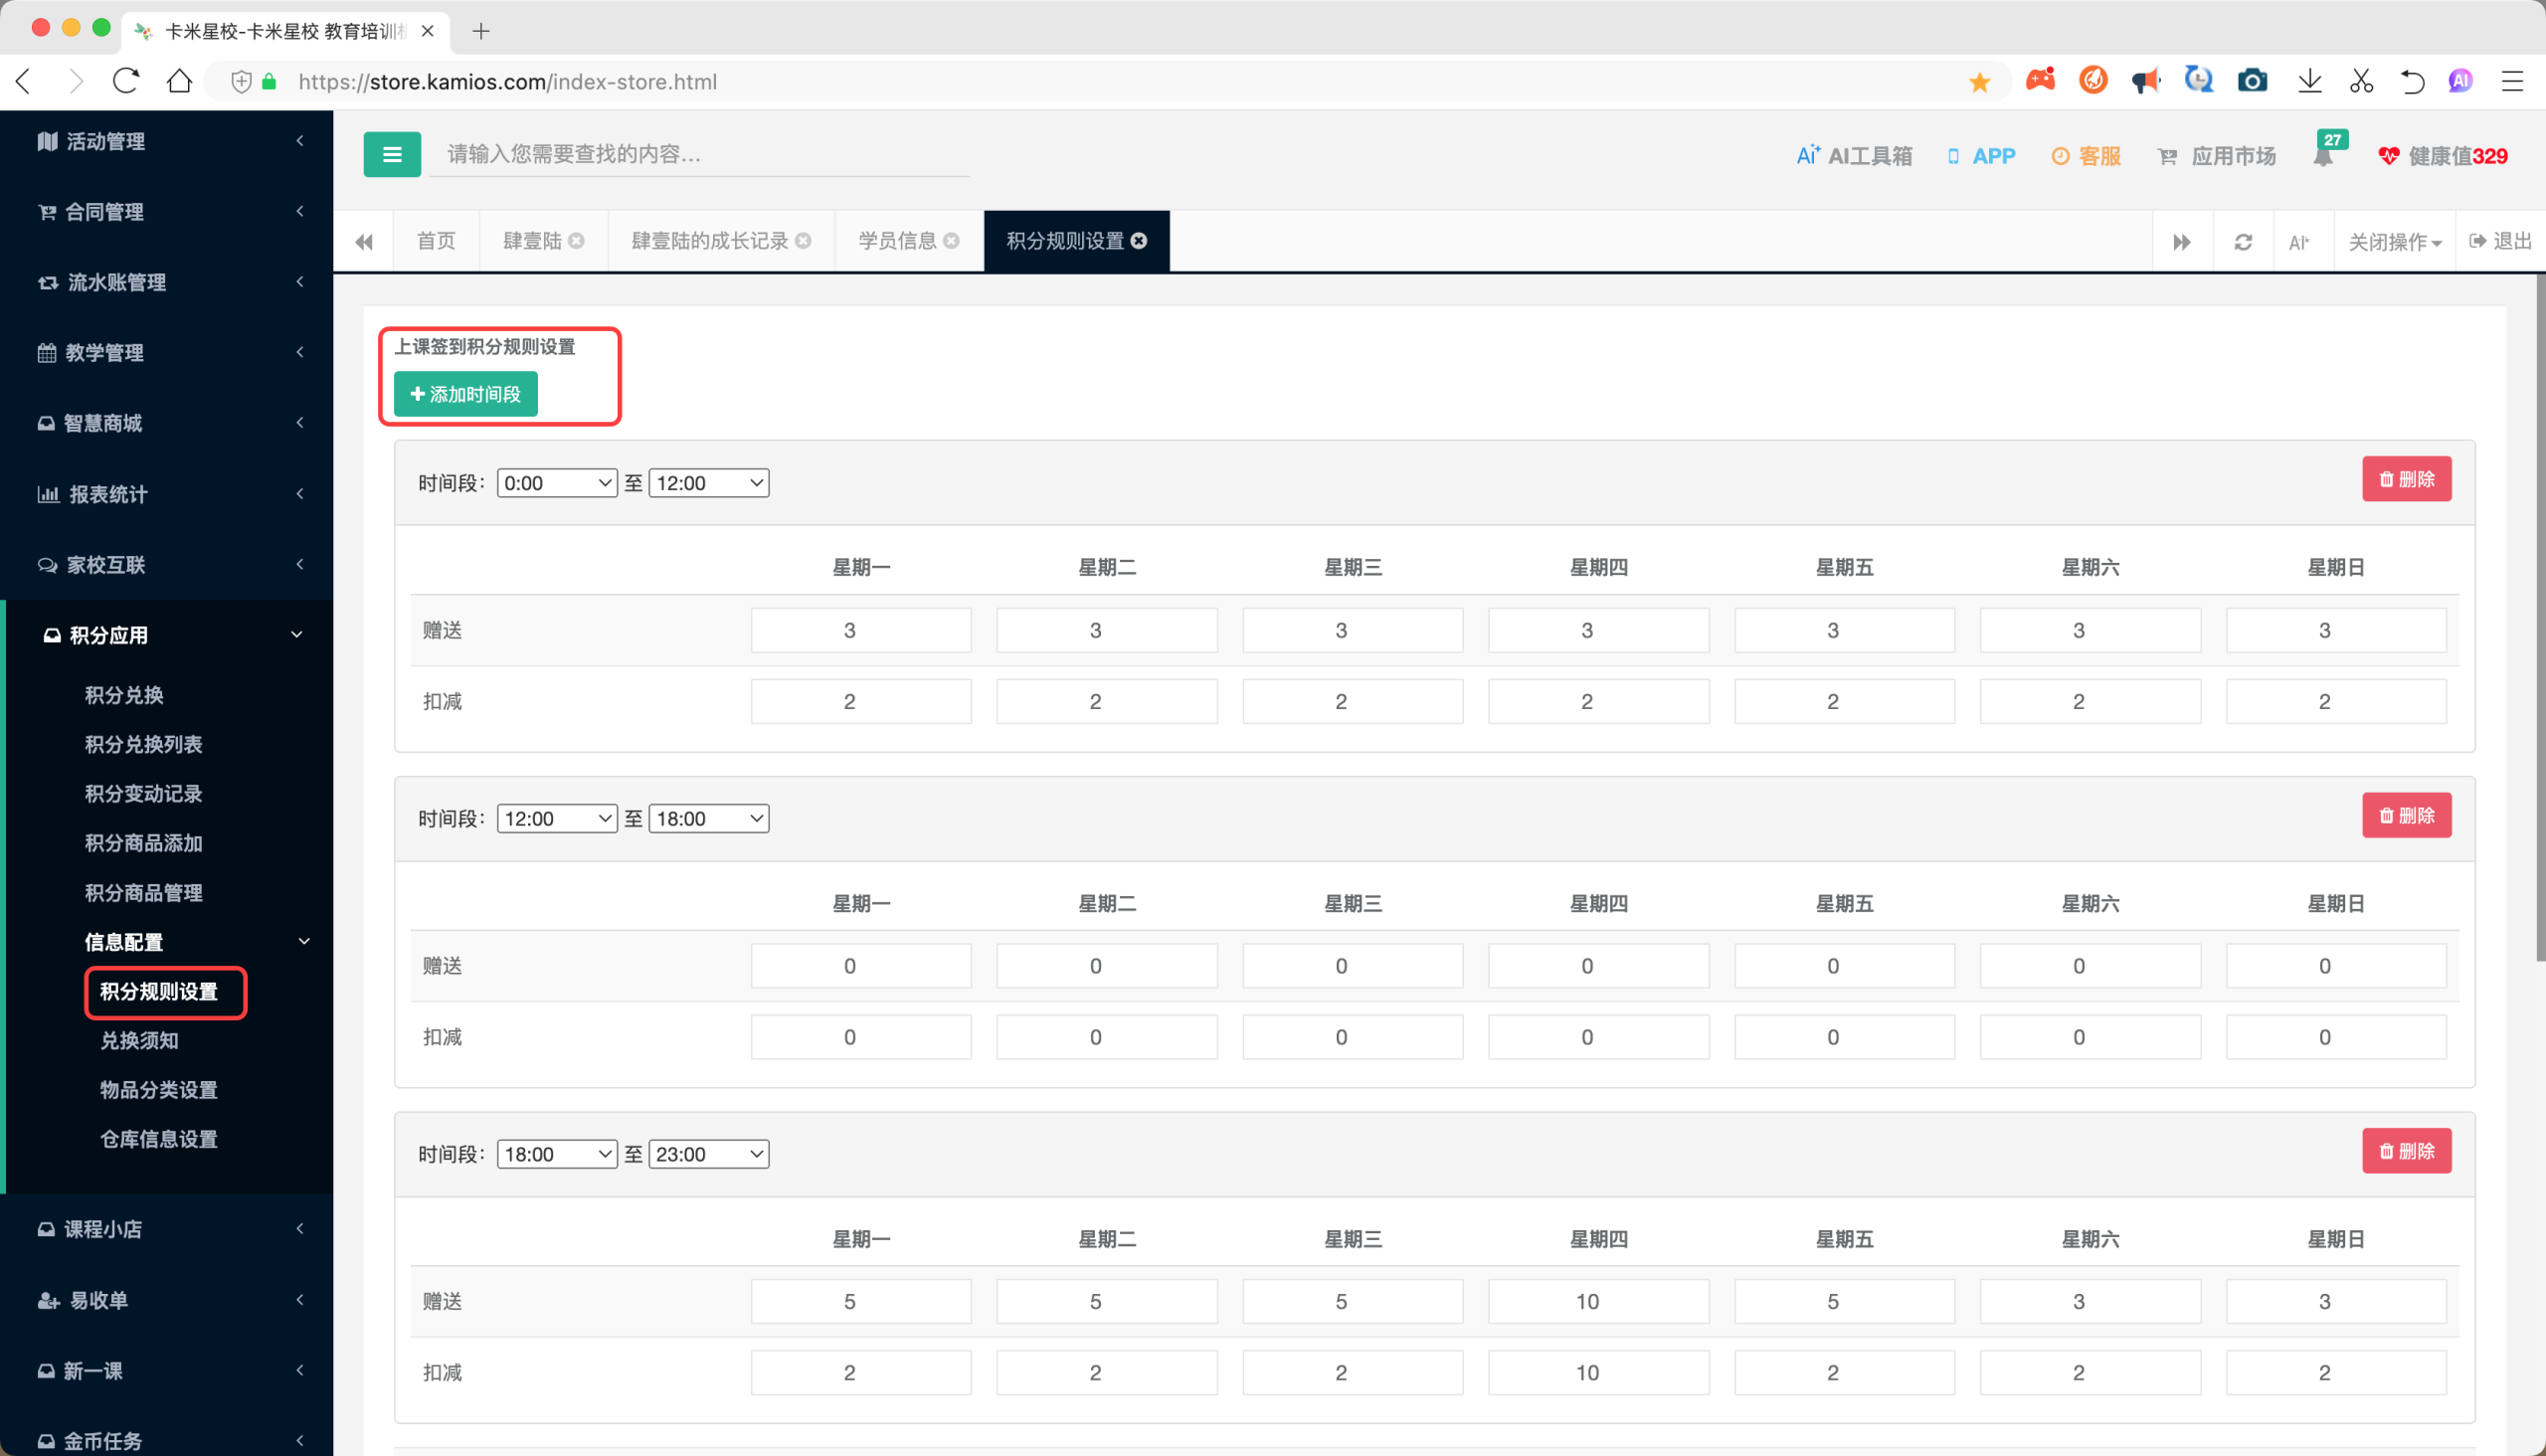Screen dimensions: 2546x1456
Task: Click the red game controller extension icon
Action: click(2040, 80)
